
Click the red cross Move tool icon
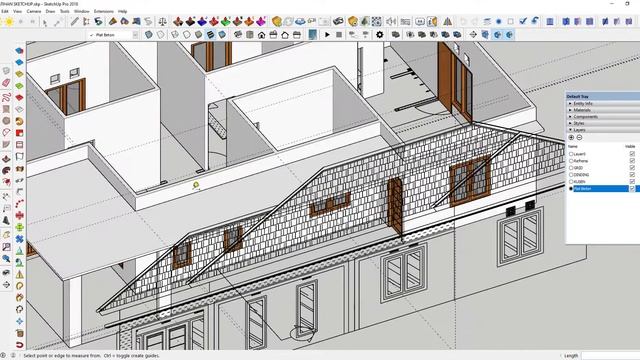tap(19, 215)
